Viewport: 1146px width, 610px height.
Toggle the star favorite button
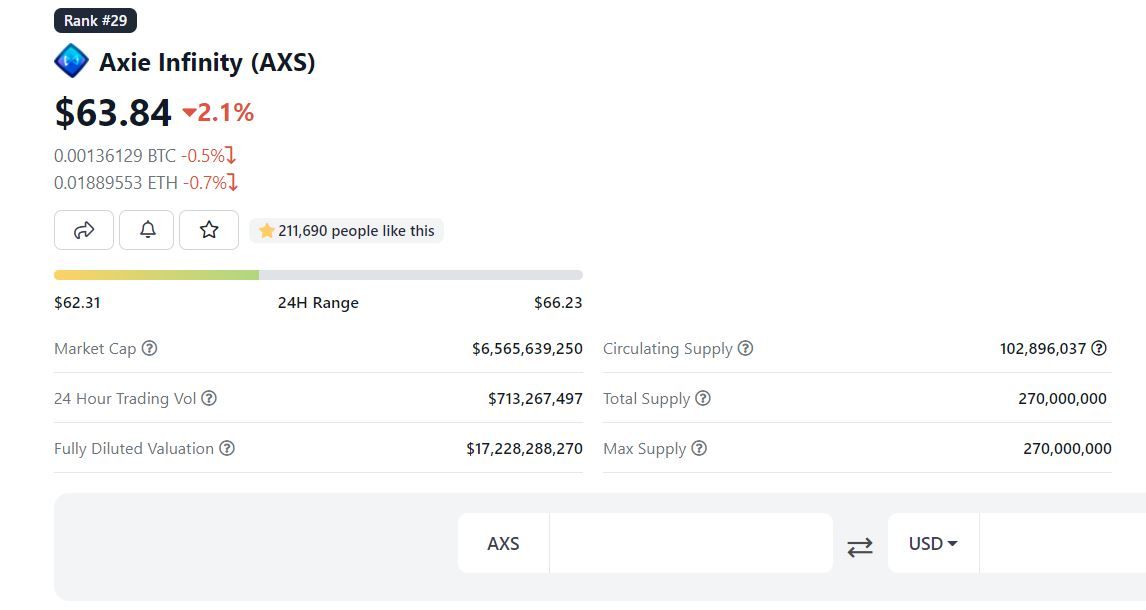point(209,230)
